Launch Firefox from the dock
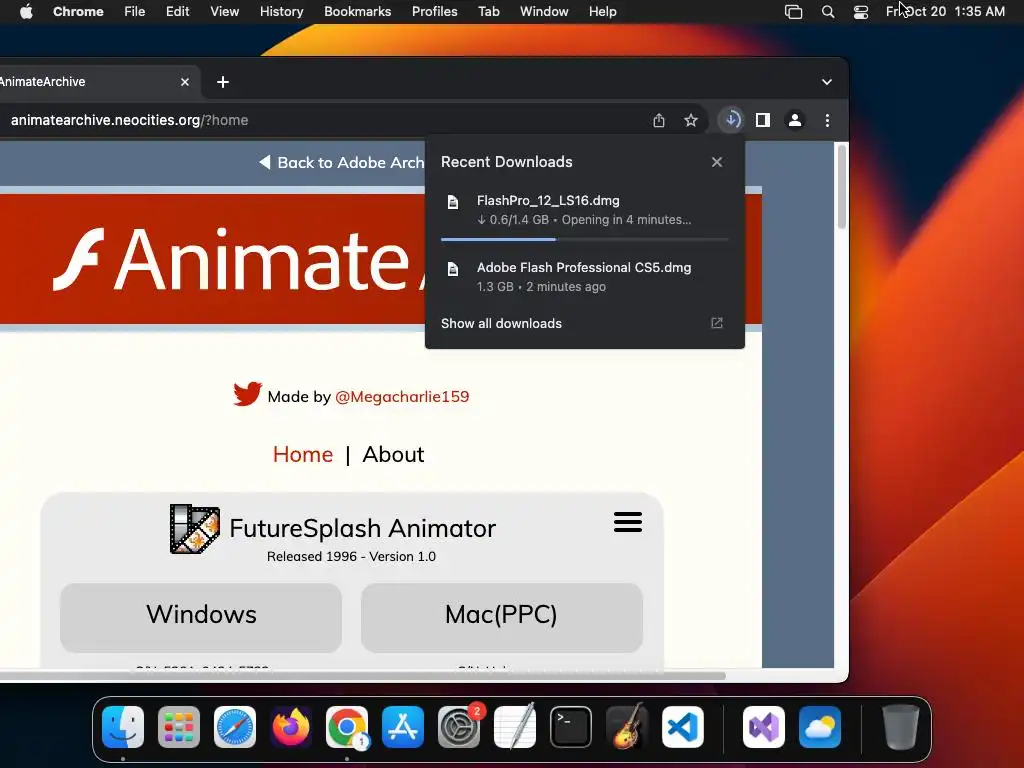Screen dimensions: 1024x768 point(291,727)
